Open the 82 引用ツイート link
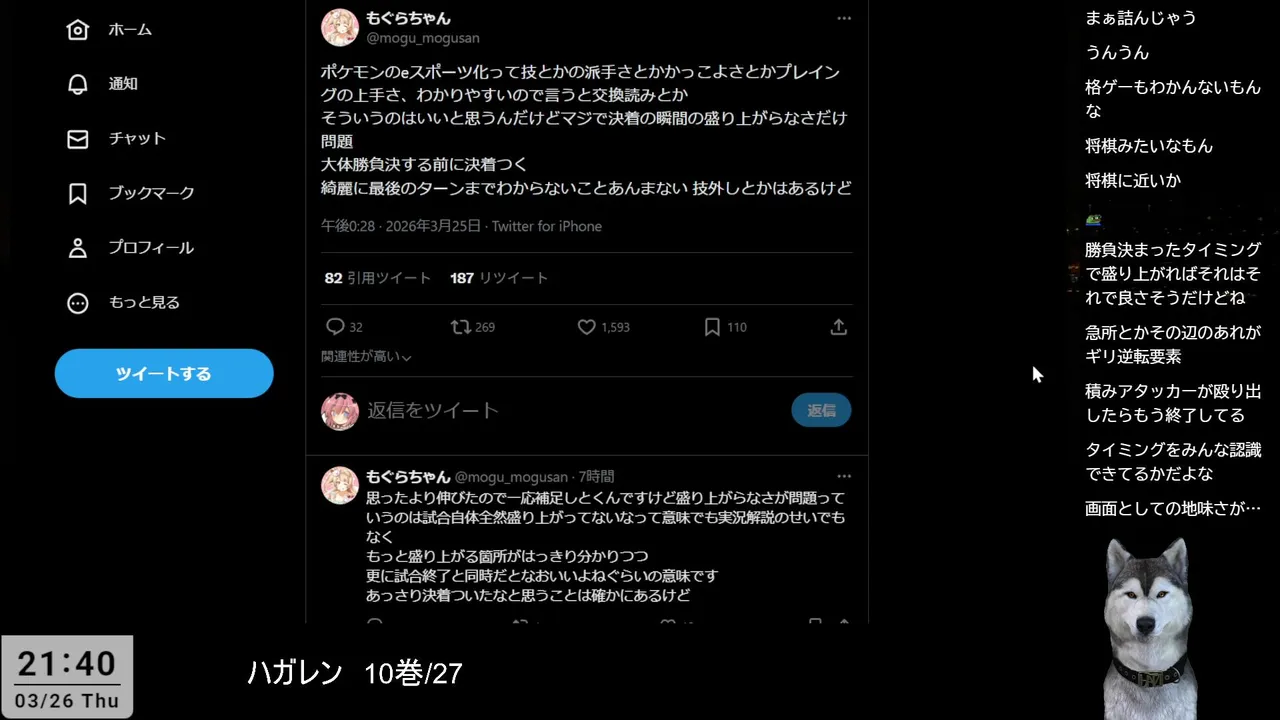This screenshot has height=720, width=1280. pyautogui.click(x=378, y=278)
